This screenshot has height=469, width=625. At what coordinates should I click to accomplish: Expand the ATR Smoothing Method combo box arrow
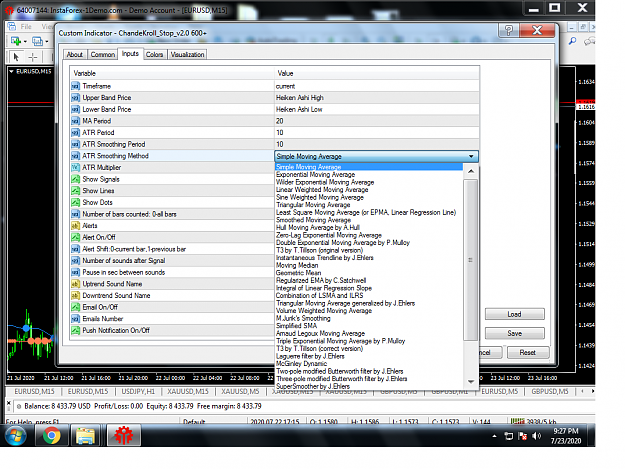(x=471, y=156)
